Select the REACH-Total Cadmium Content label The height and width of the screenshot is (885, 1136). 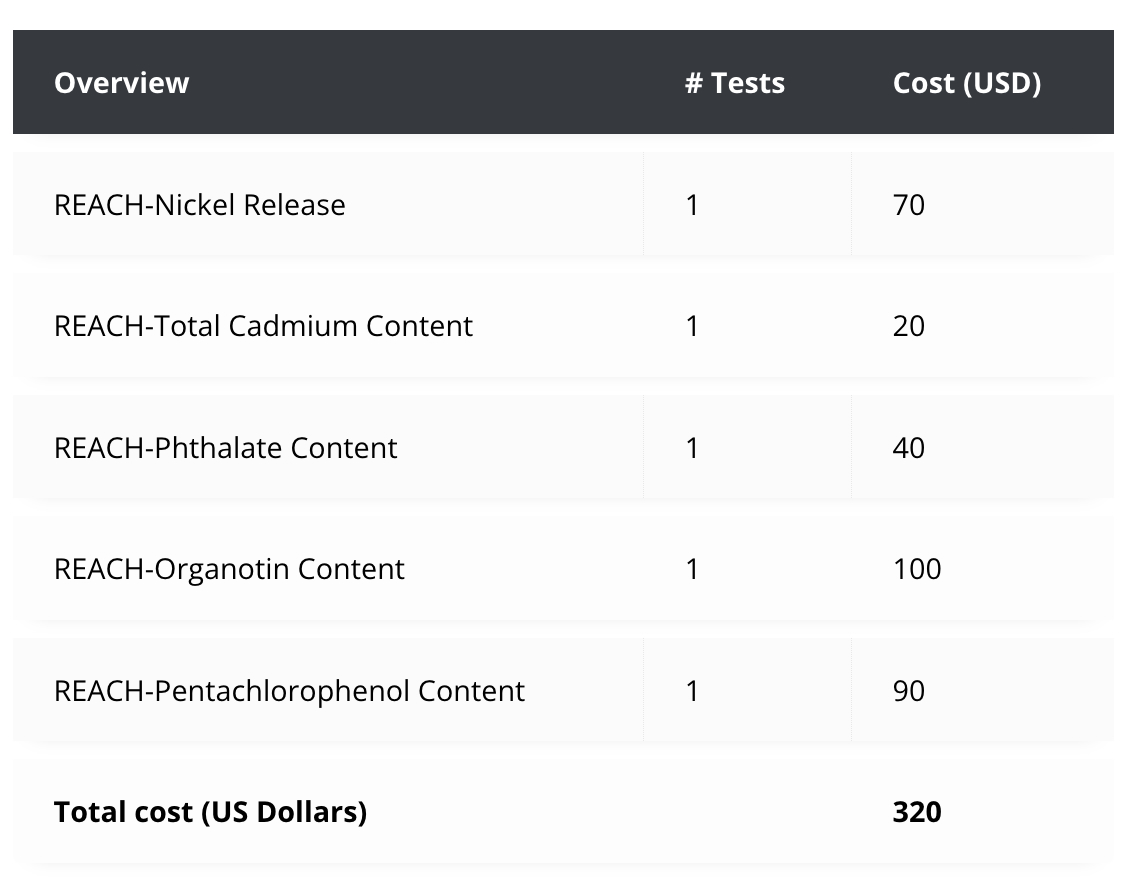[x=264, y=326]
